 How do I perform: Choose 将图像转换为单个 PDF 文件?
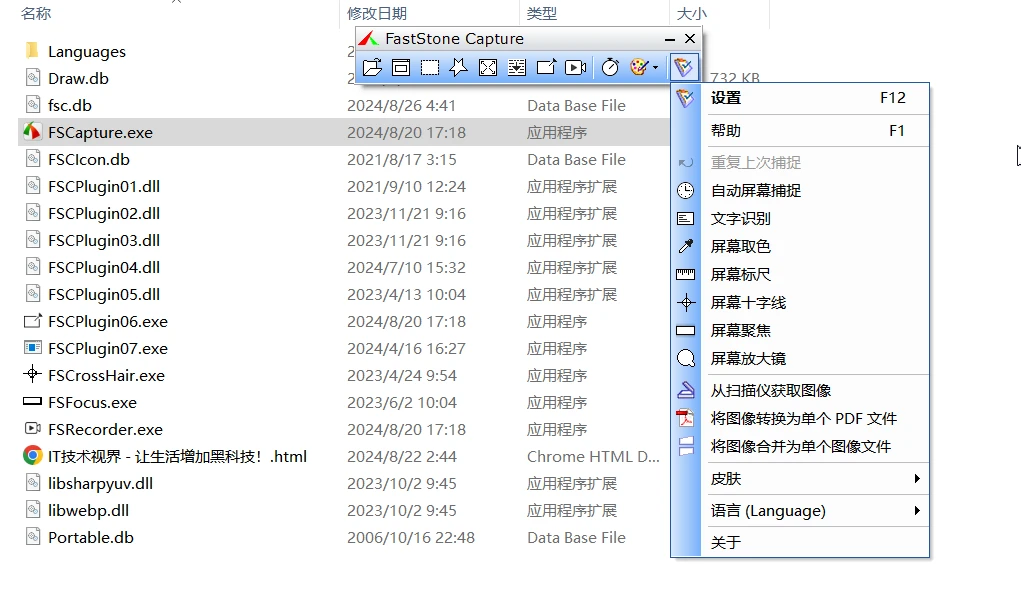click(815, 419)
